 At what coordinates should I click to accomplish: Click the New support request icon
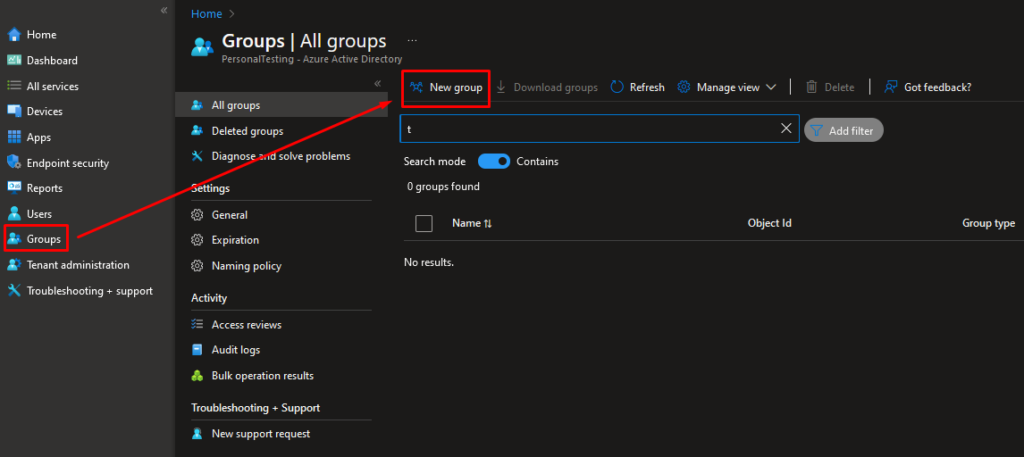pos(197,433)
